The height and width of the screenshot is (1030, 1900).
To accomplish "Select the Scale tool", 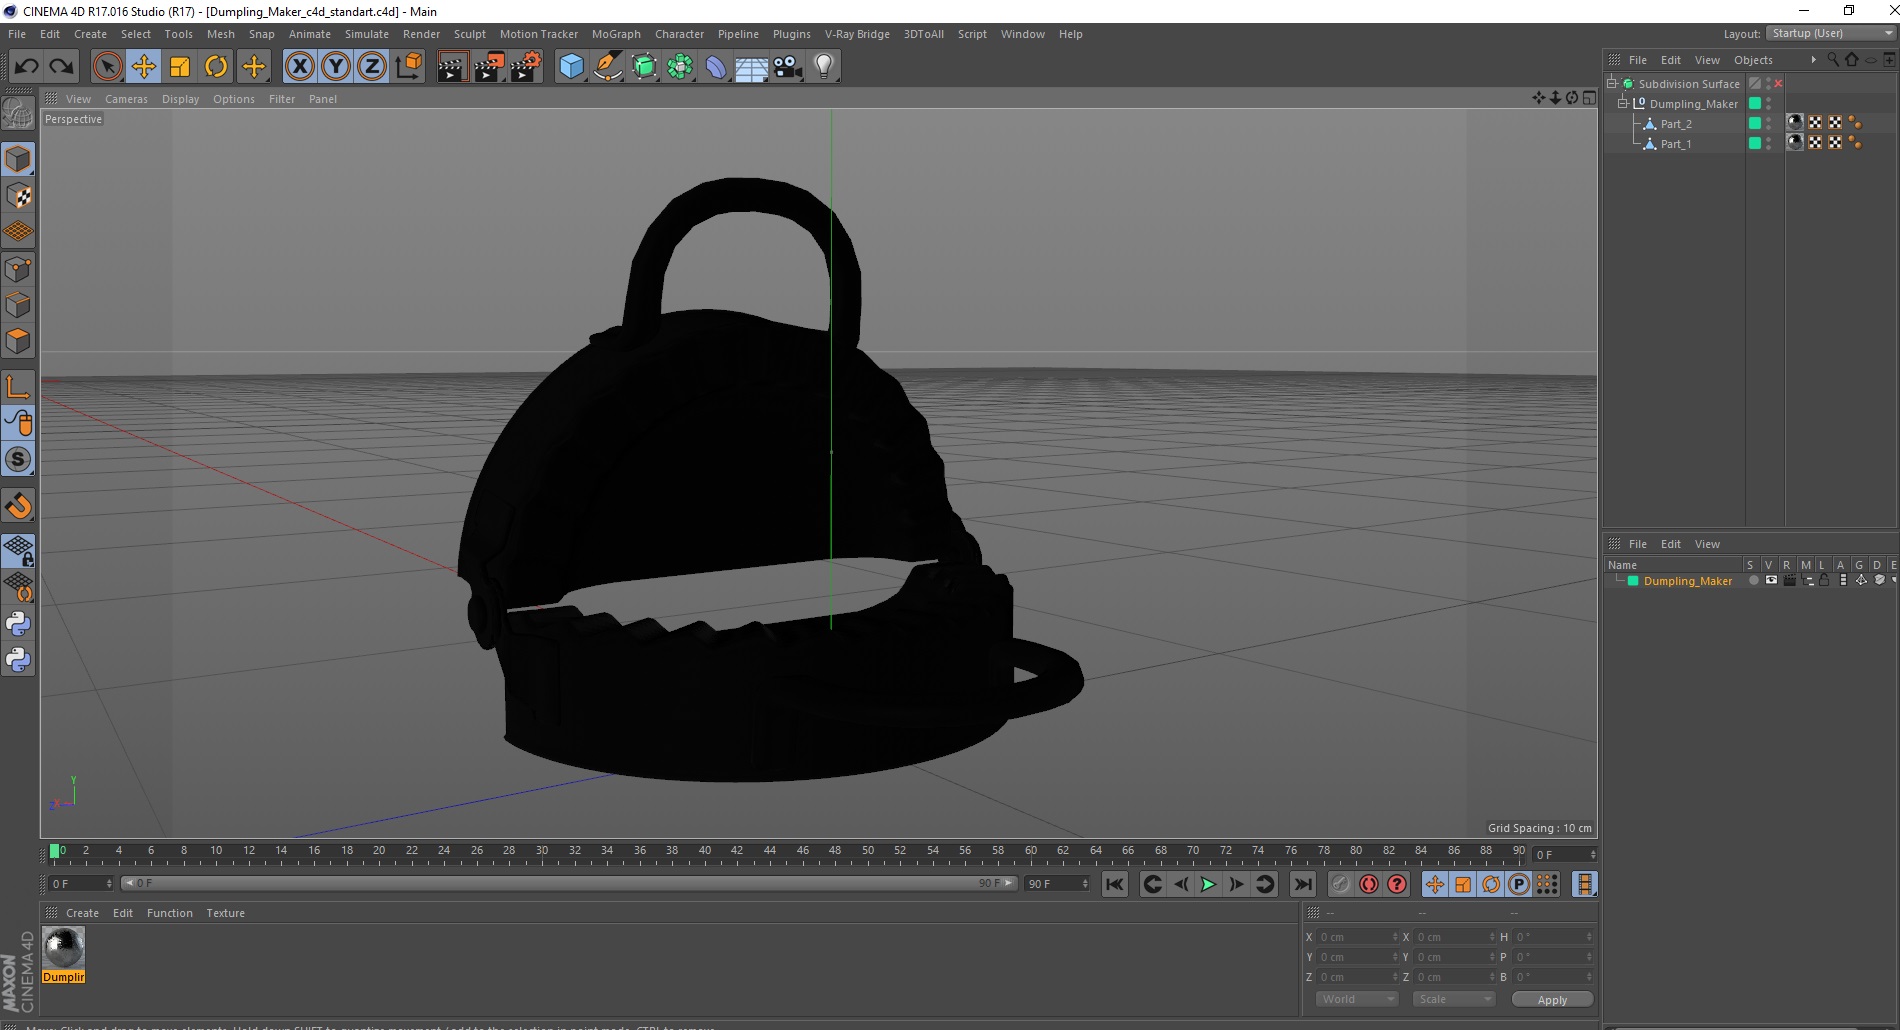I will click(180, 67).
